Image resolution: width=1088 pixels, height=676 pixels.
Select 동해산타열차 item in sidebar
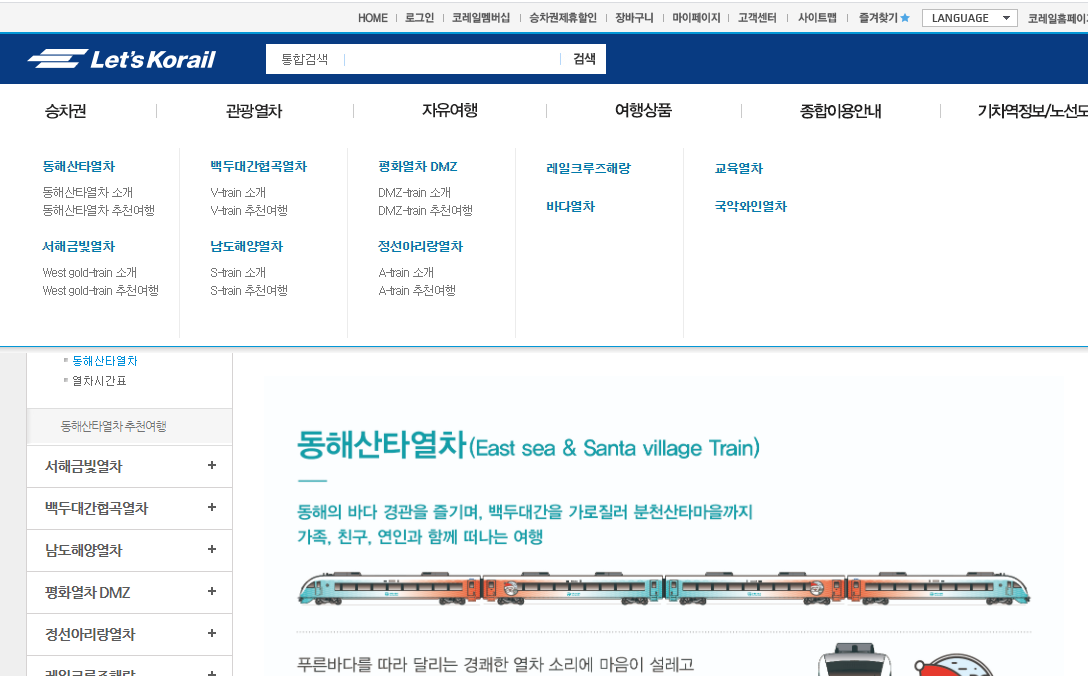point(105,361)
